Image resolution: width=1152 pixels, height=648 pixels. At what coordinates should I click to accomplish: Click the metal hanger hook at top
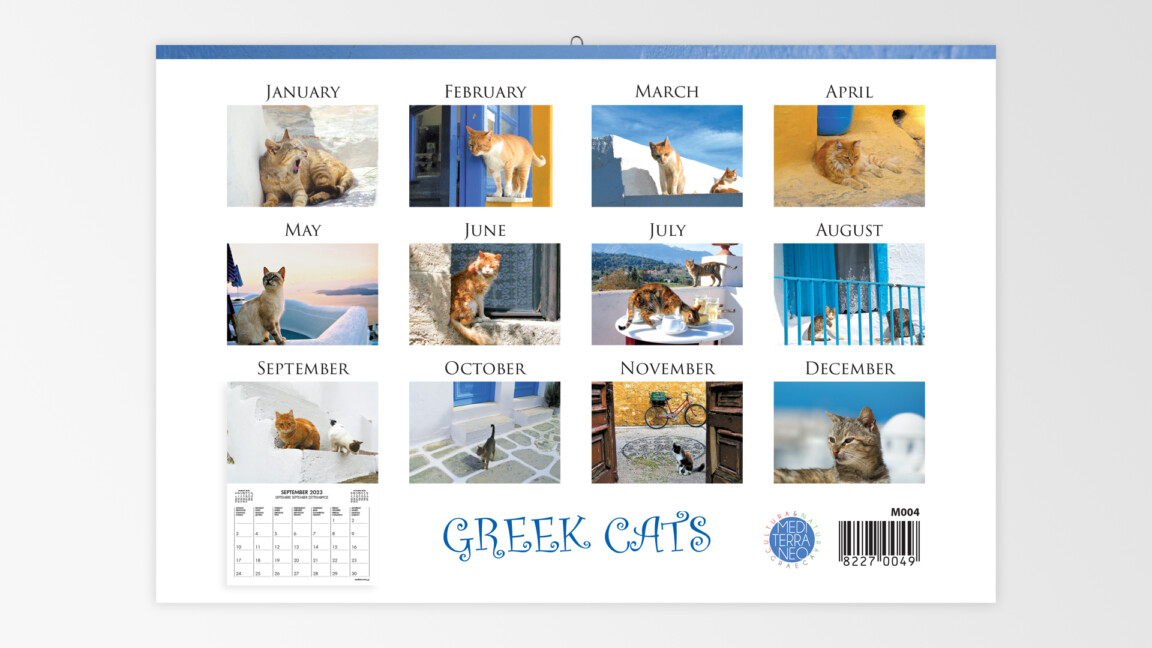click(577, 42)
